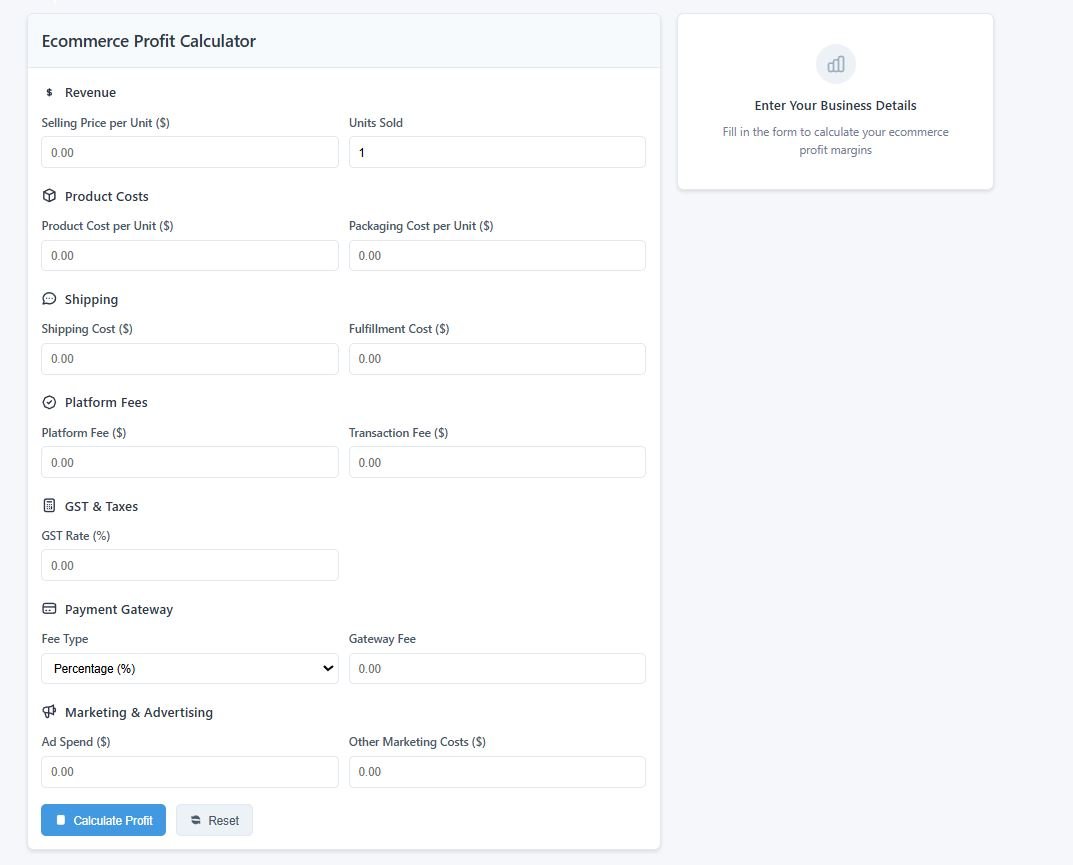
Task: Click the checkmark icon beside Platform Fees
Action: click(x=49, y=402)
